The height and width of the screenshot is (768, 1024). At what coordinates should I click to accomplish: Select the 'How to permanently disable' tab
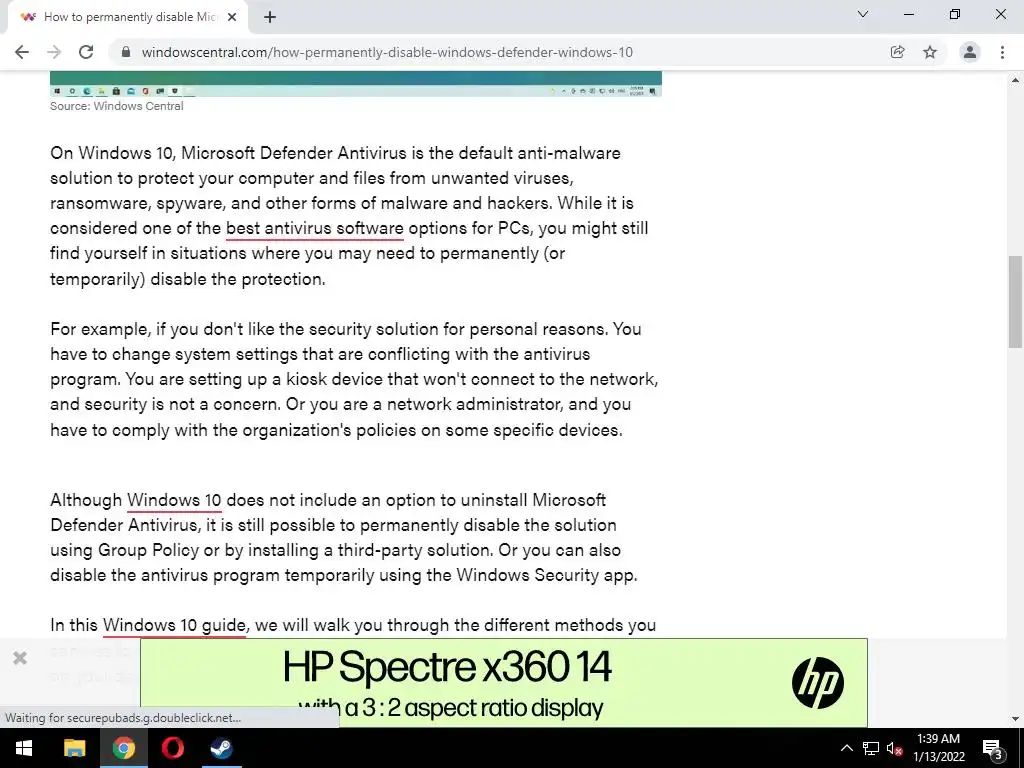[x=127, y=17]
